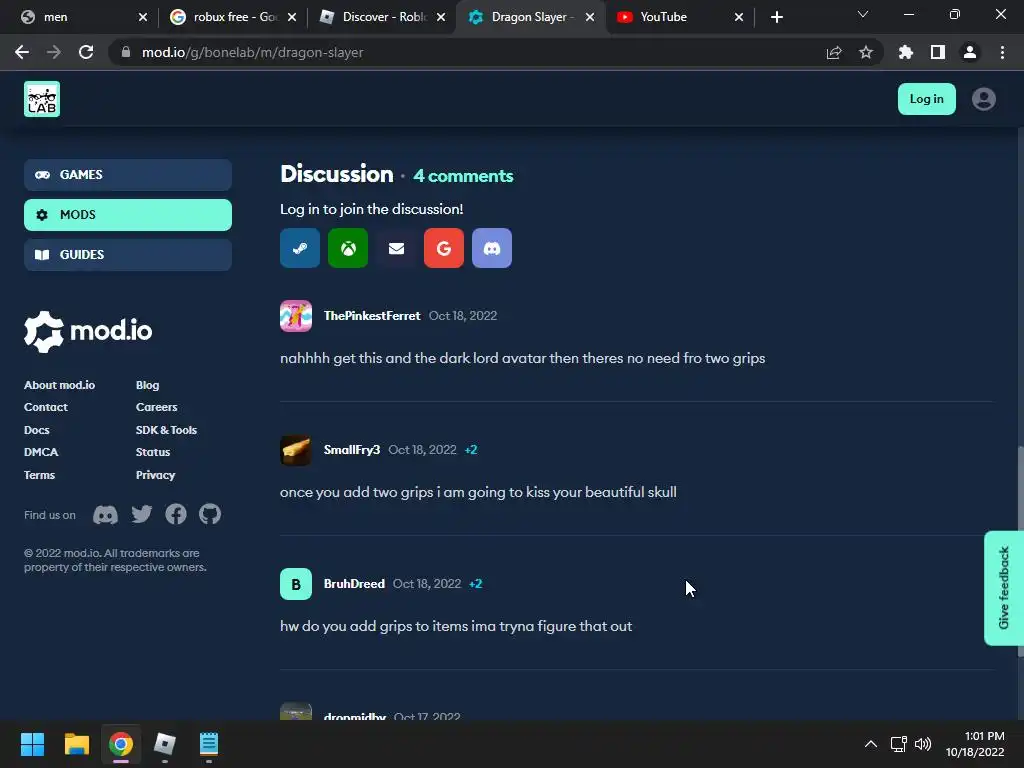The image size is (1024, 768).
Task: Sign in with the Discord login icon
Action: [492, 248]
